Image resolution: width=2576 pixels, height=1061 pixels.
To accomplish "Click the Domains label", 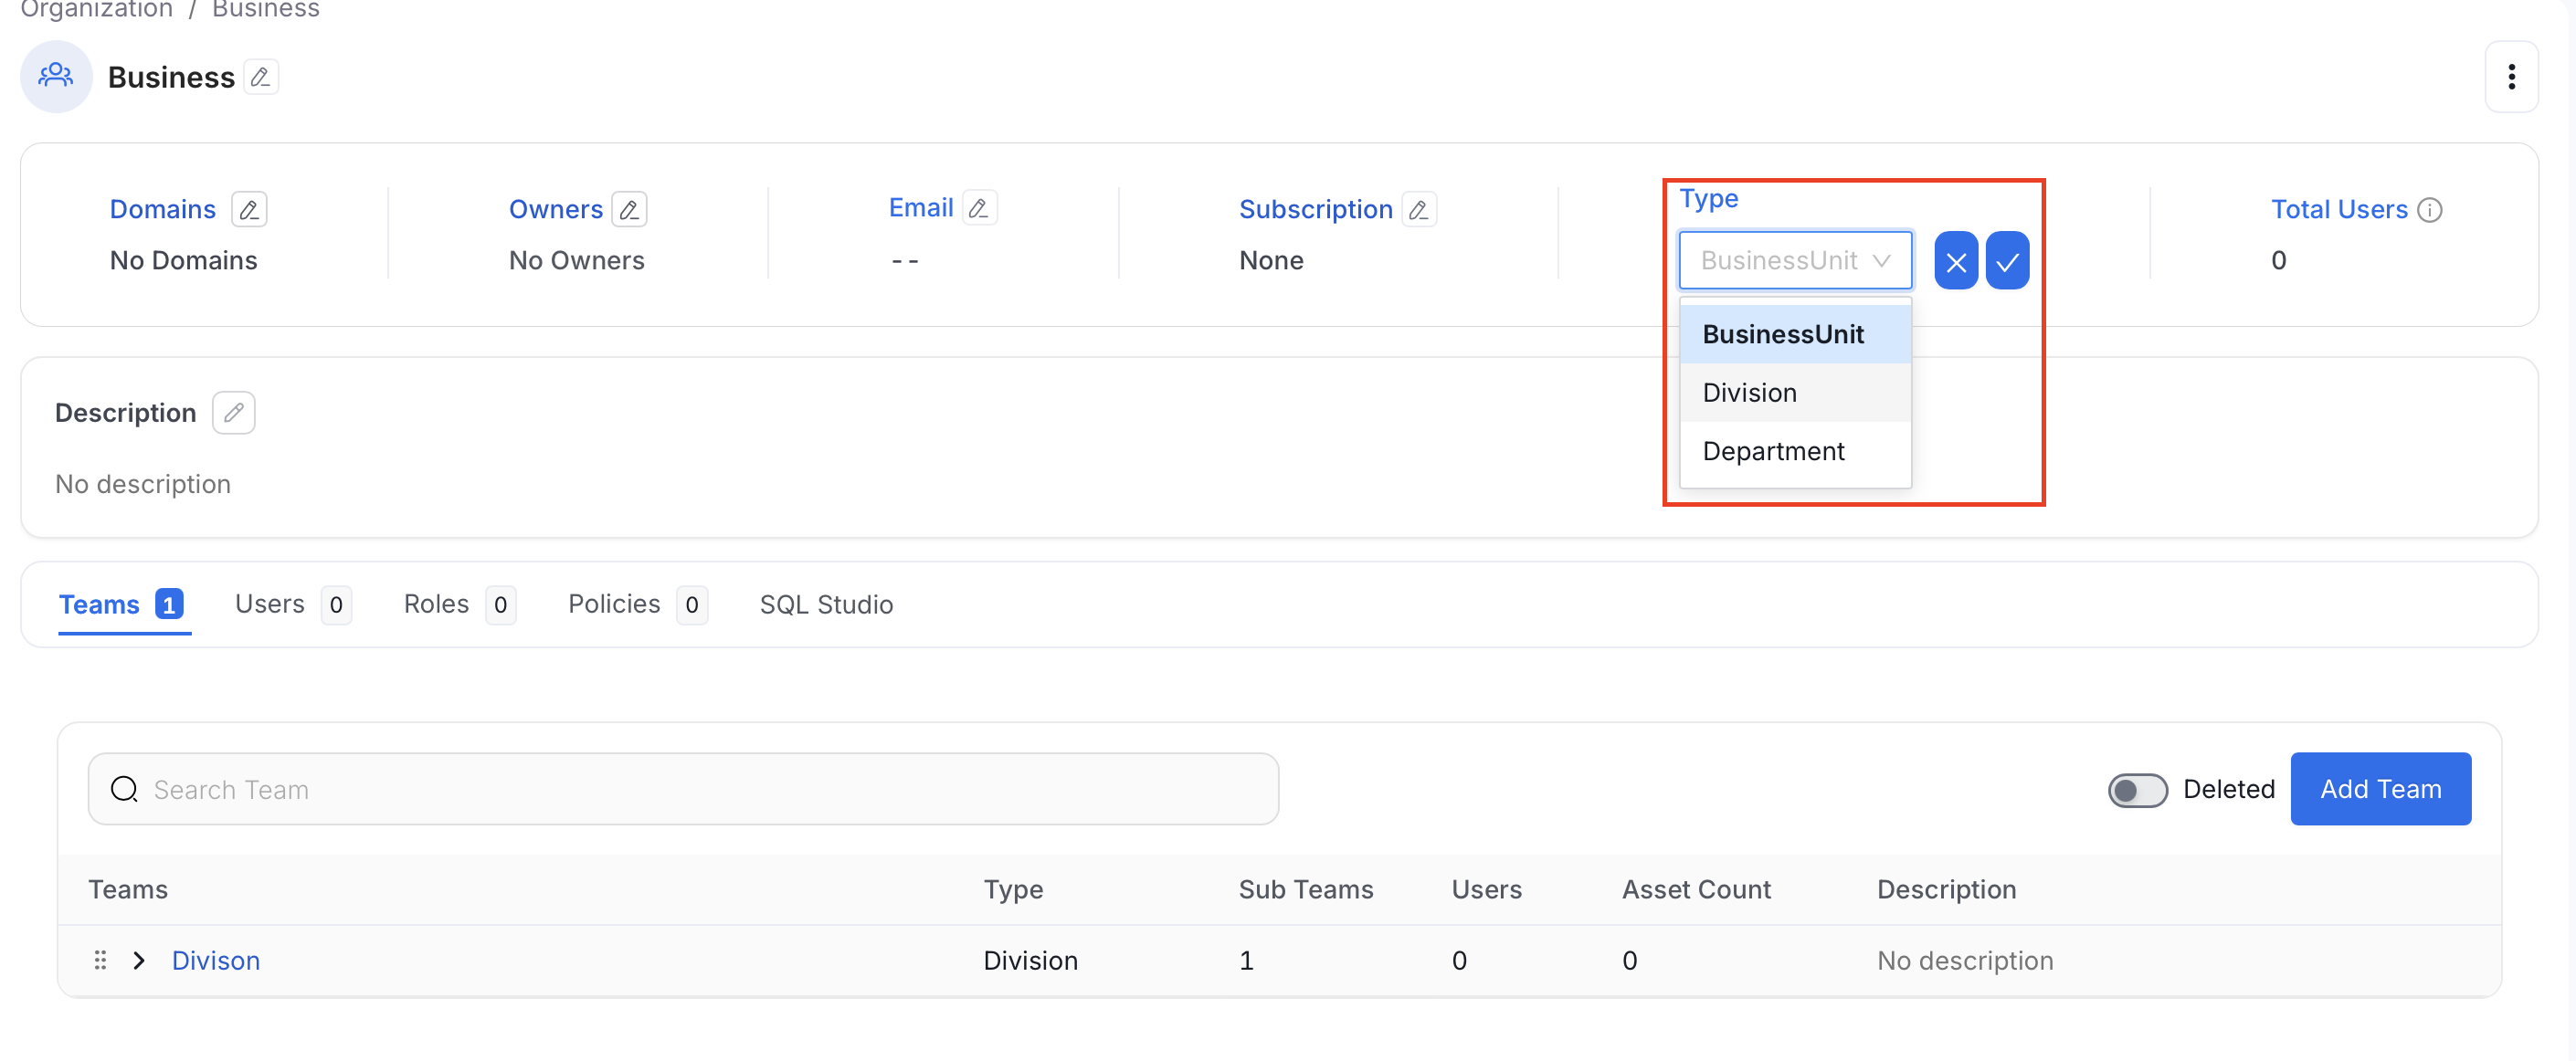I will point(163,209).
